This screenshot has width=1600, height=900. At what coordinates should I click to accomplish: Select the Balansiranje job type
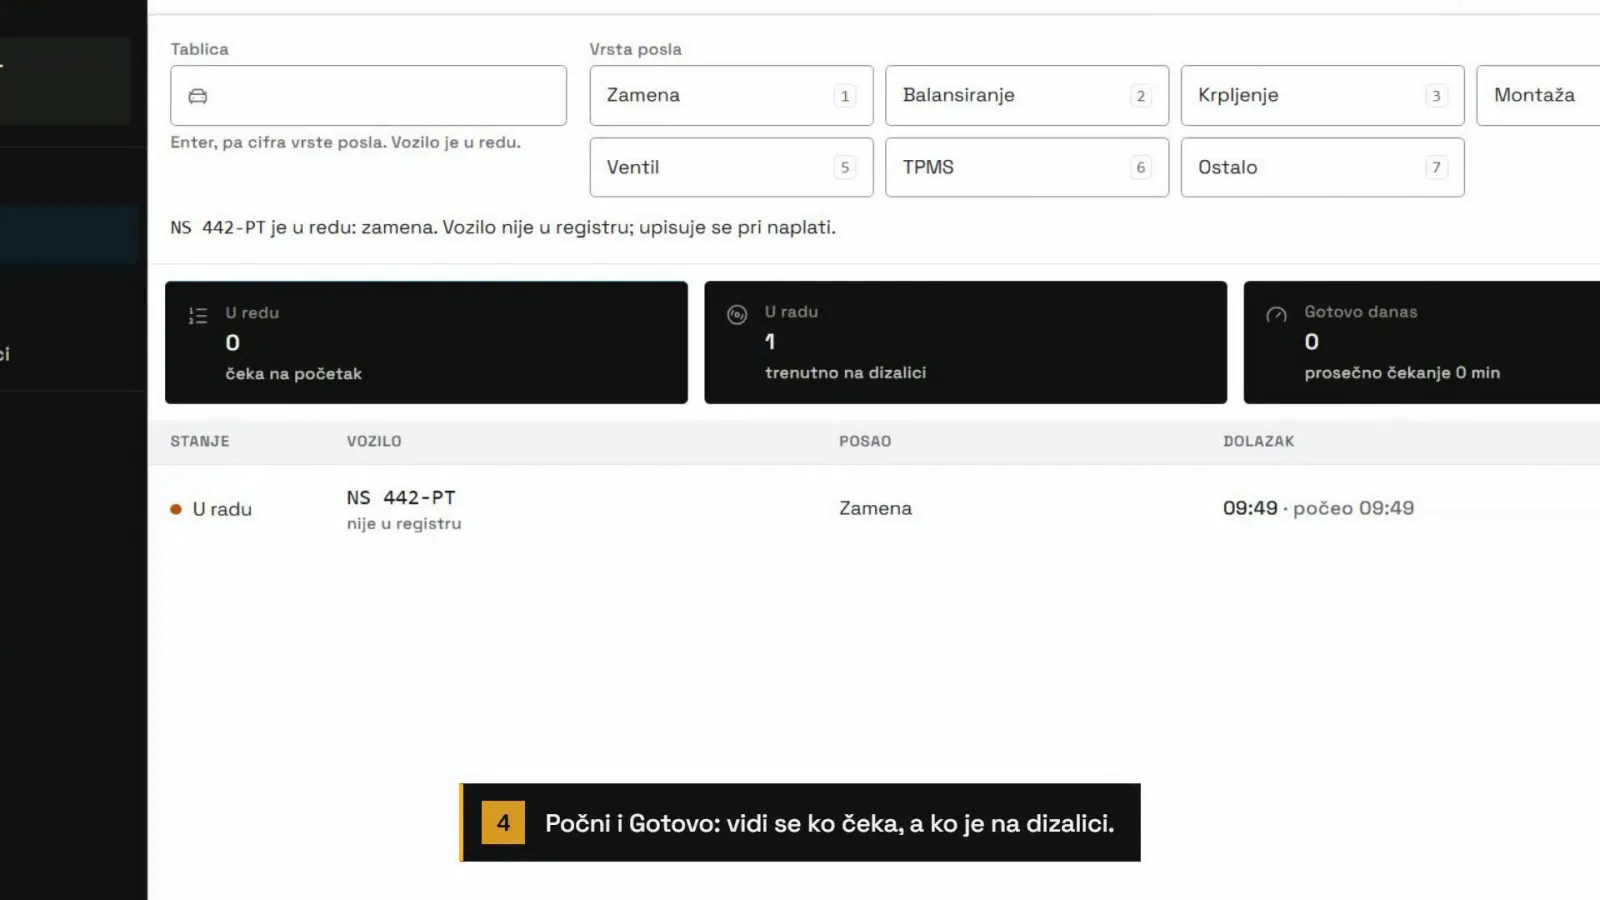[x=1027, y=96]
